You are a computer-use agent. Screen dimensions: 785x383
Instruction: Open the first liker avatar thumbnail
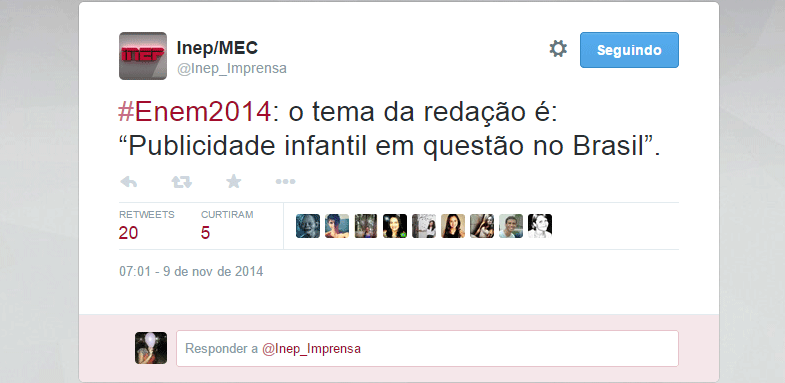308,226
